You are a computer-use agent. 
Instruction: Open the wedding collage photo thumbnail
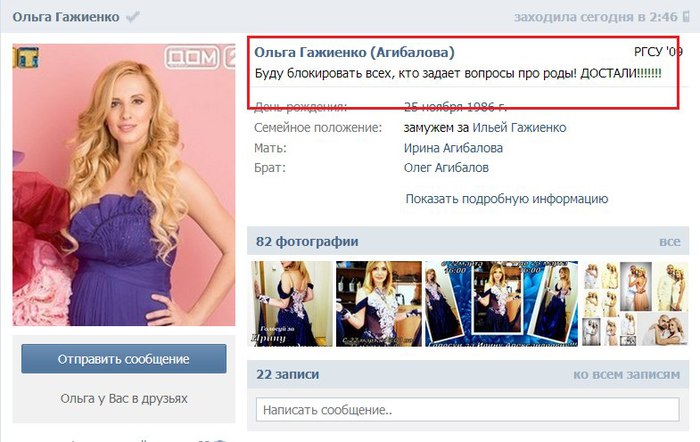(635, 304)
